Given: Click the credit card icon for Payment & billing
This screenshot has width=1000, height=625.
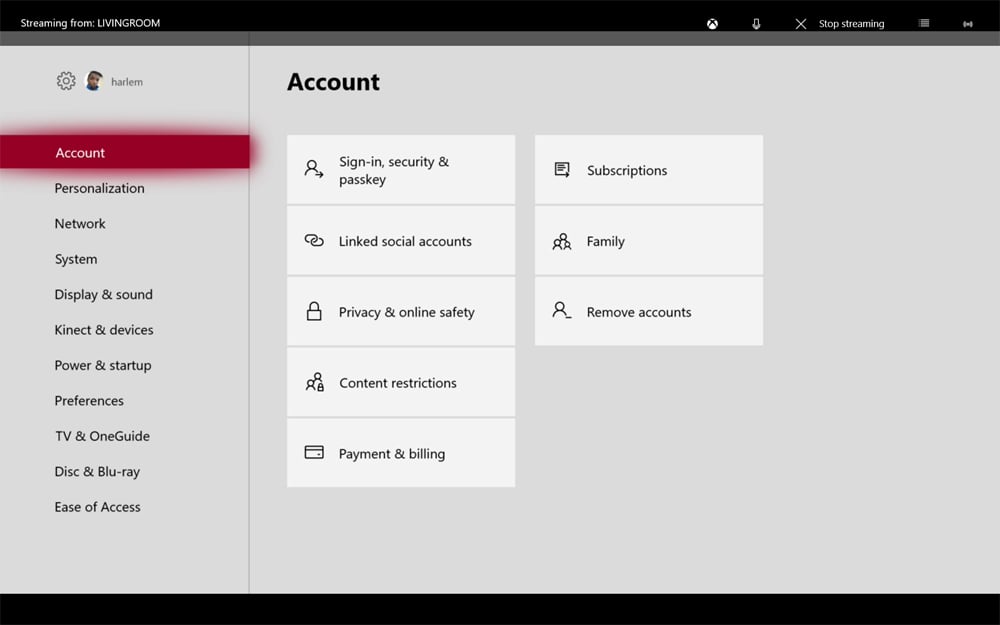Looking at the screenshot, I should 314,453.
